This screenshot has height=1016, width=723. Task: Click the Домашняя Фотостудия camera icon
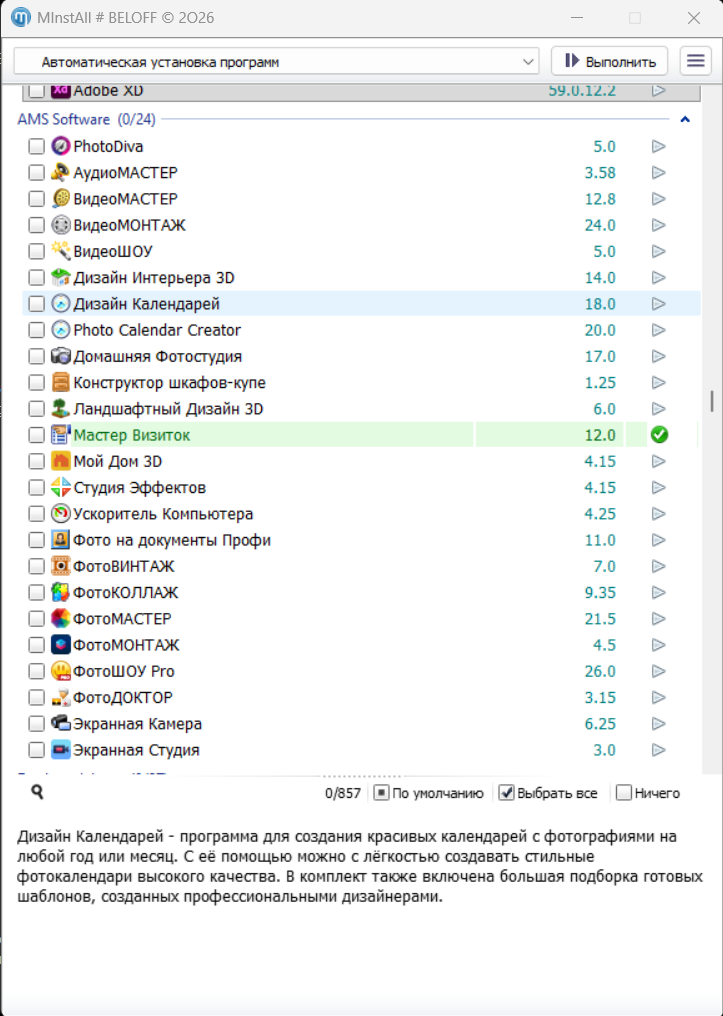coord(60,356)
